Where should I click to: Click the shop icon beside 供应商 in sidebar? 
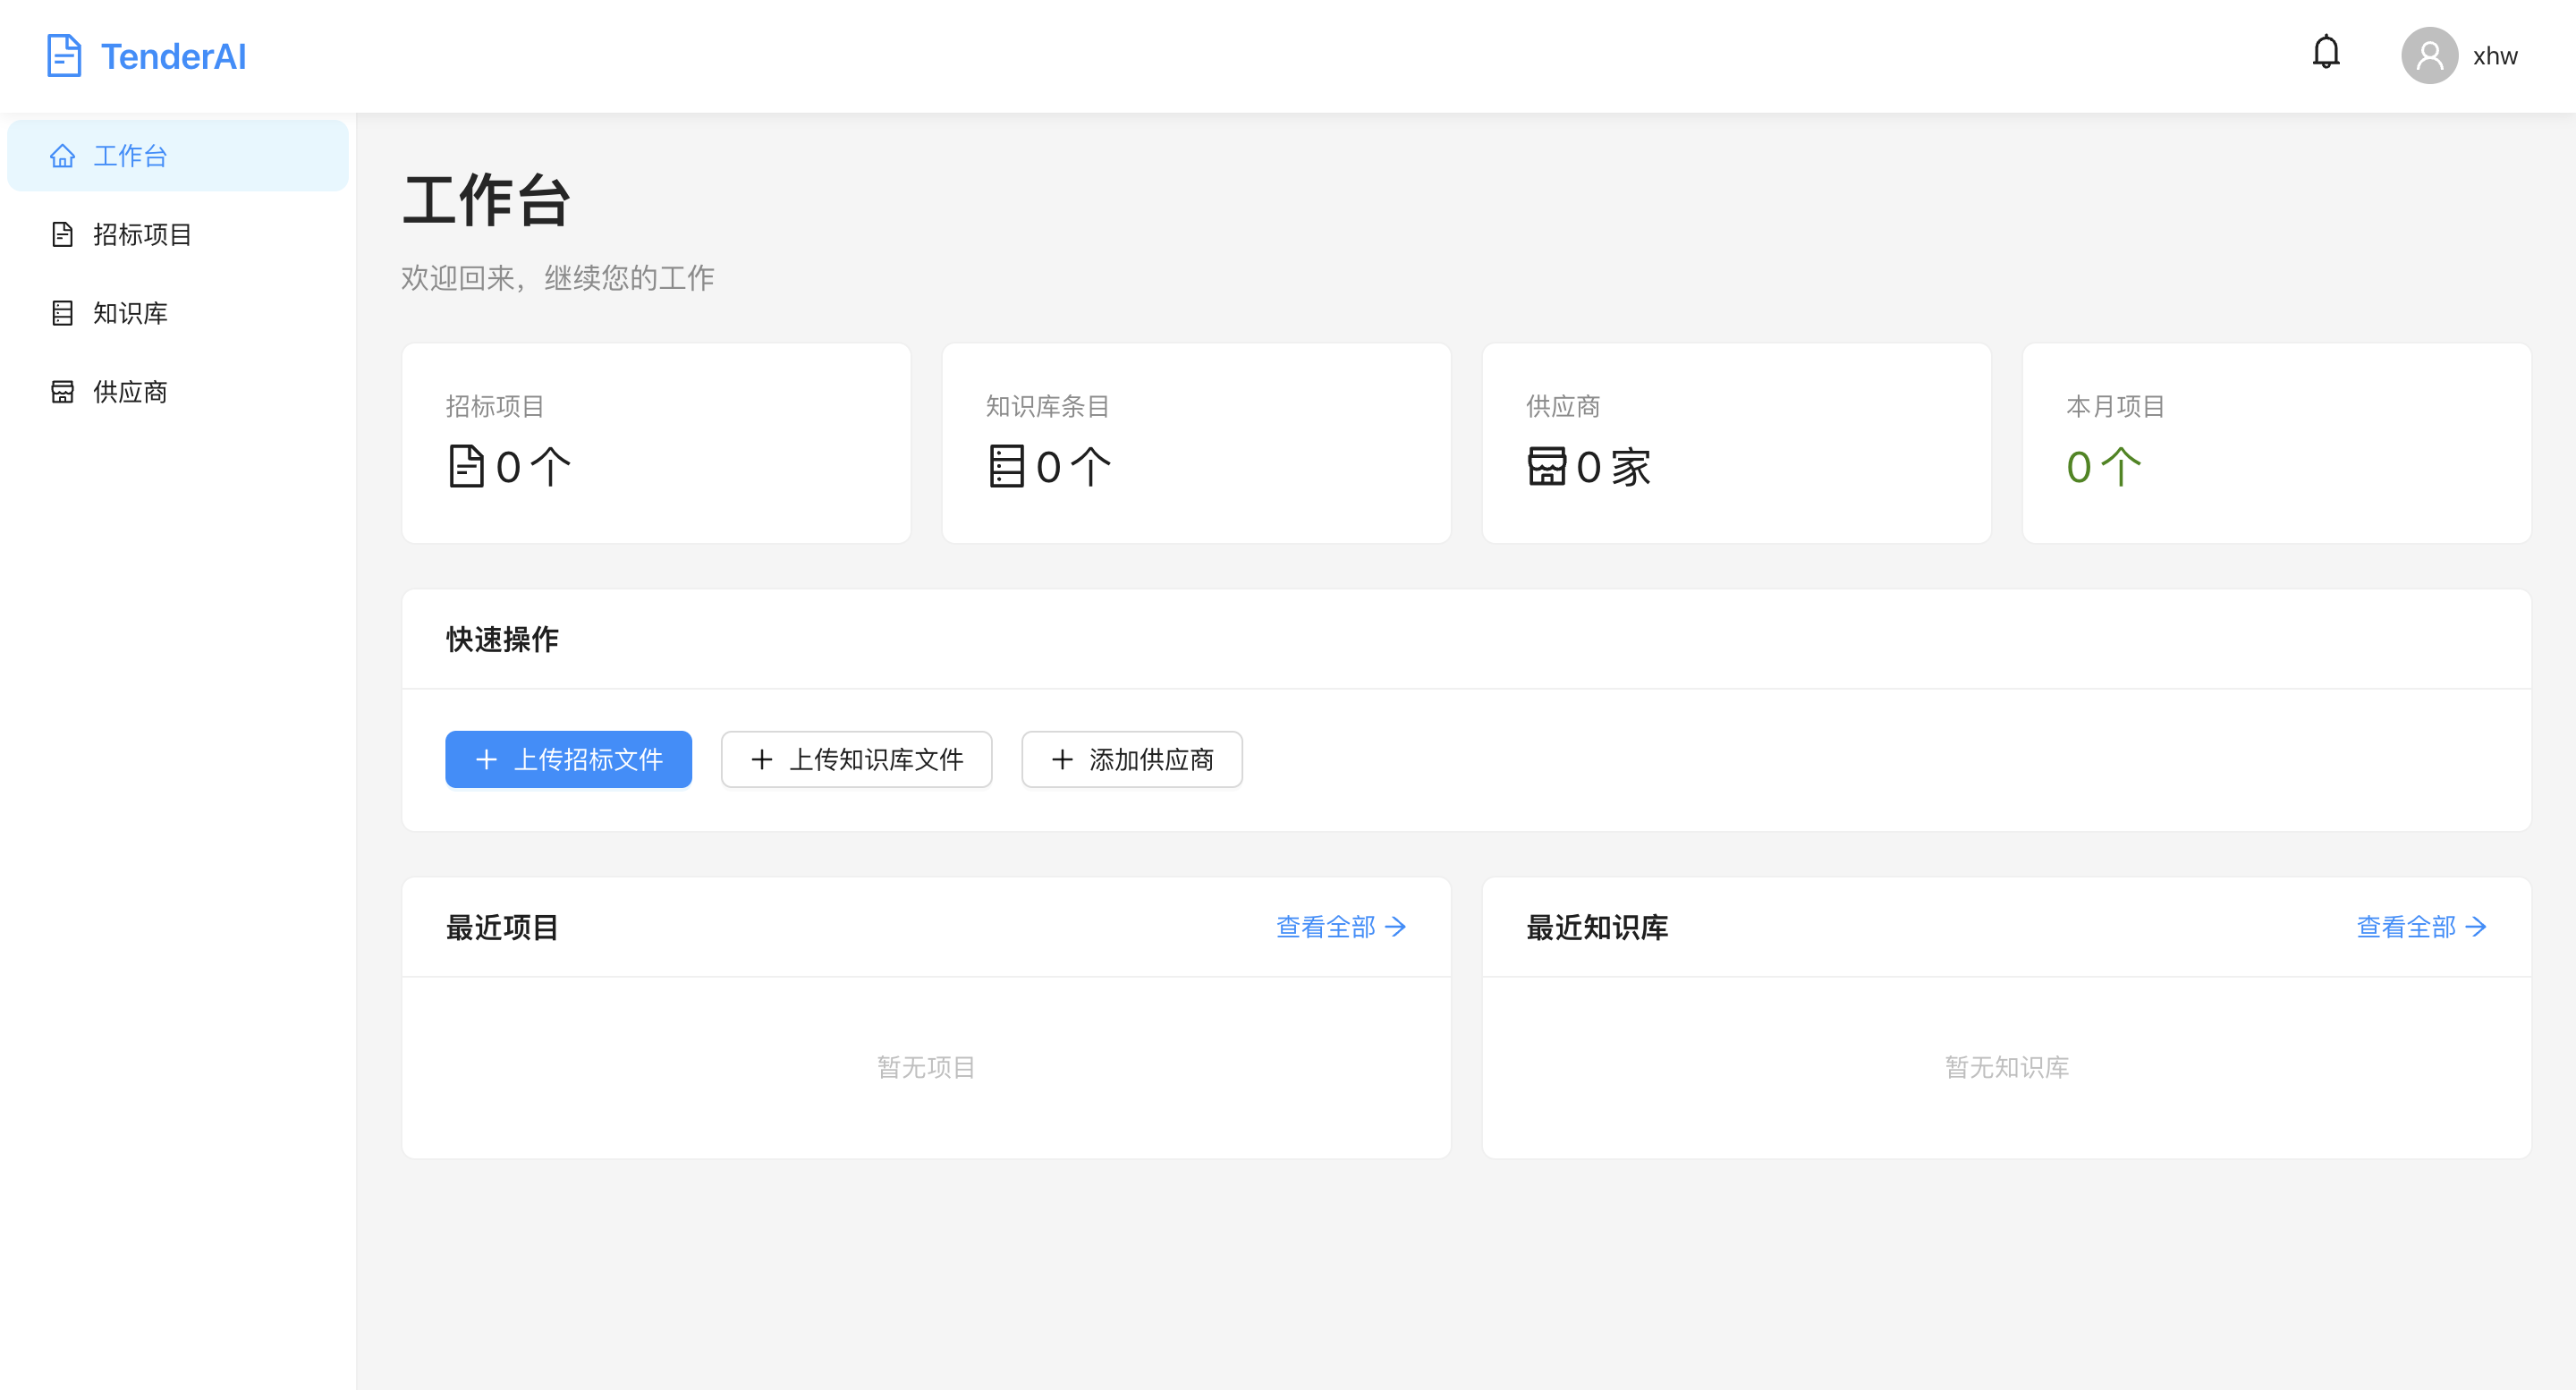click(x=62, y=391)
